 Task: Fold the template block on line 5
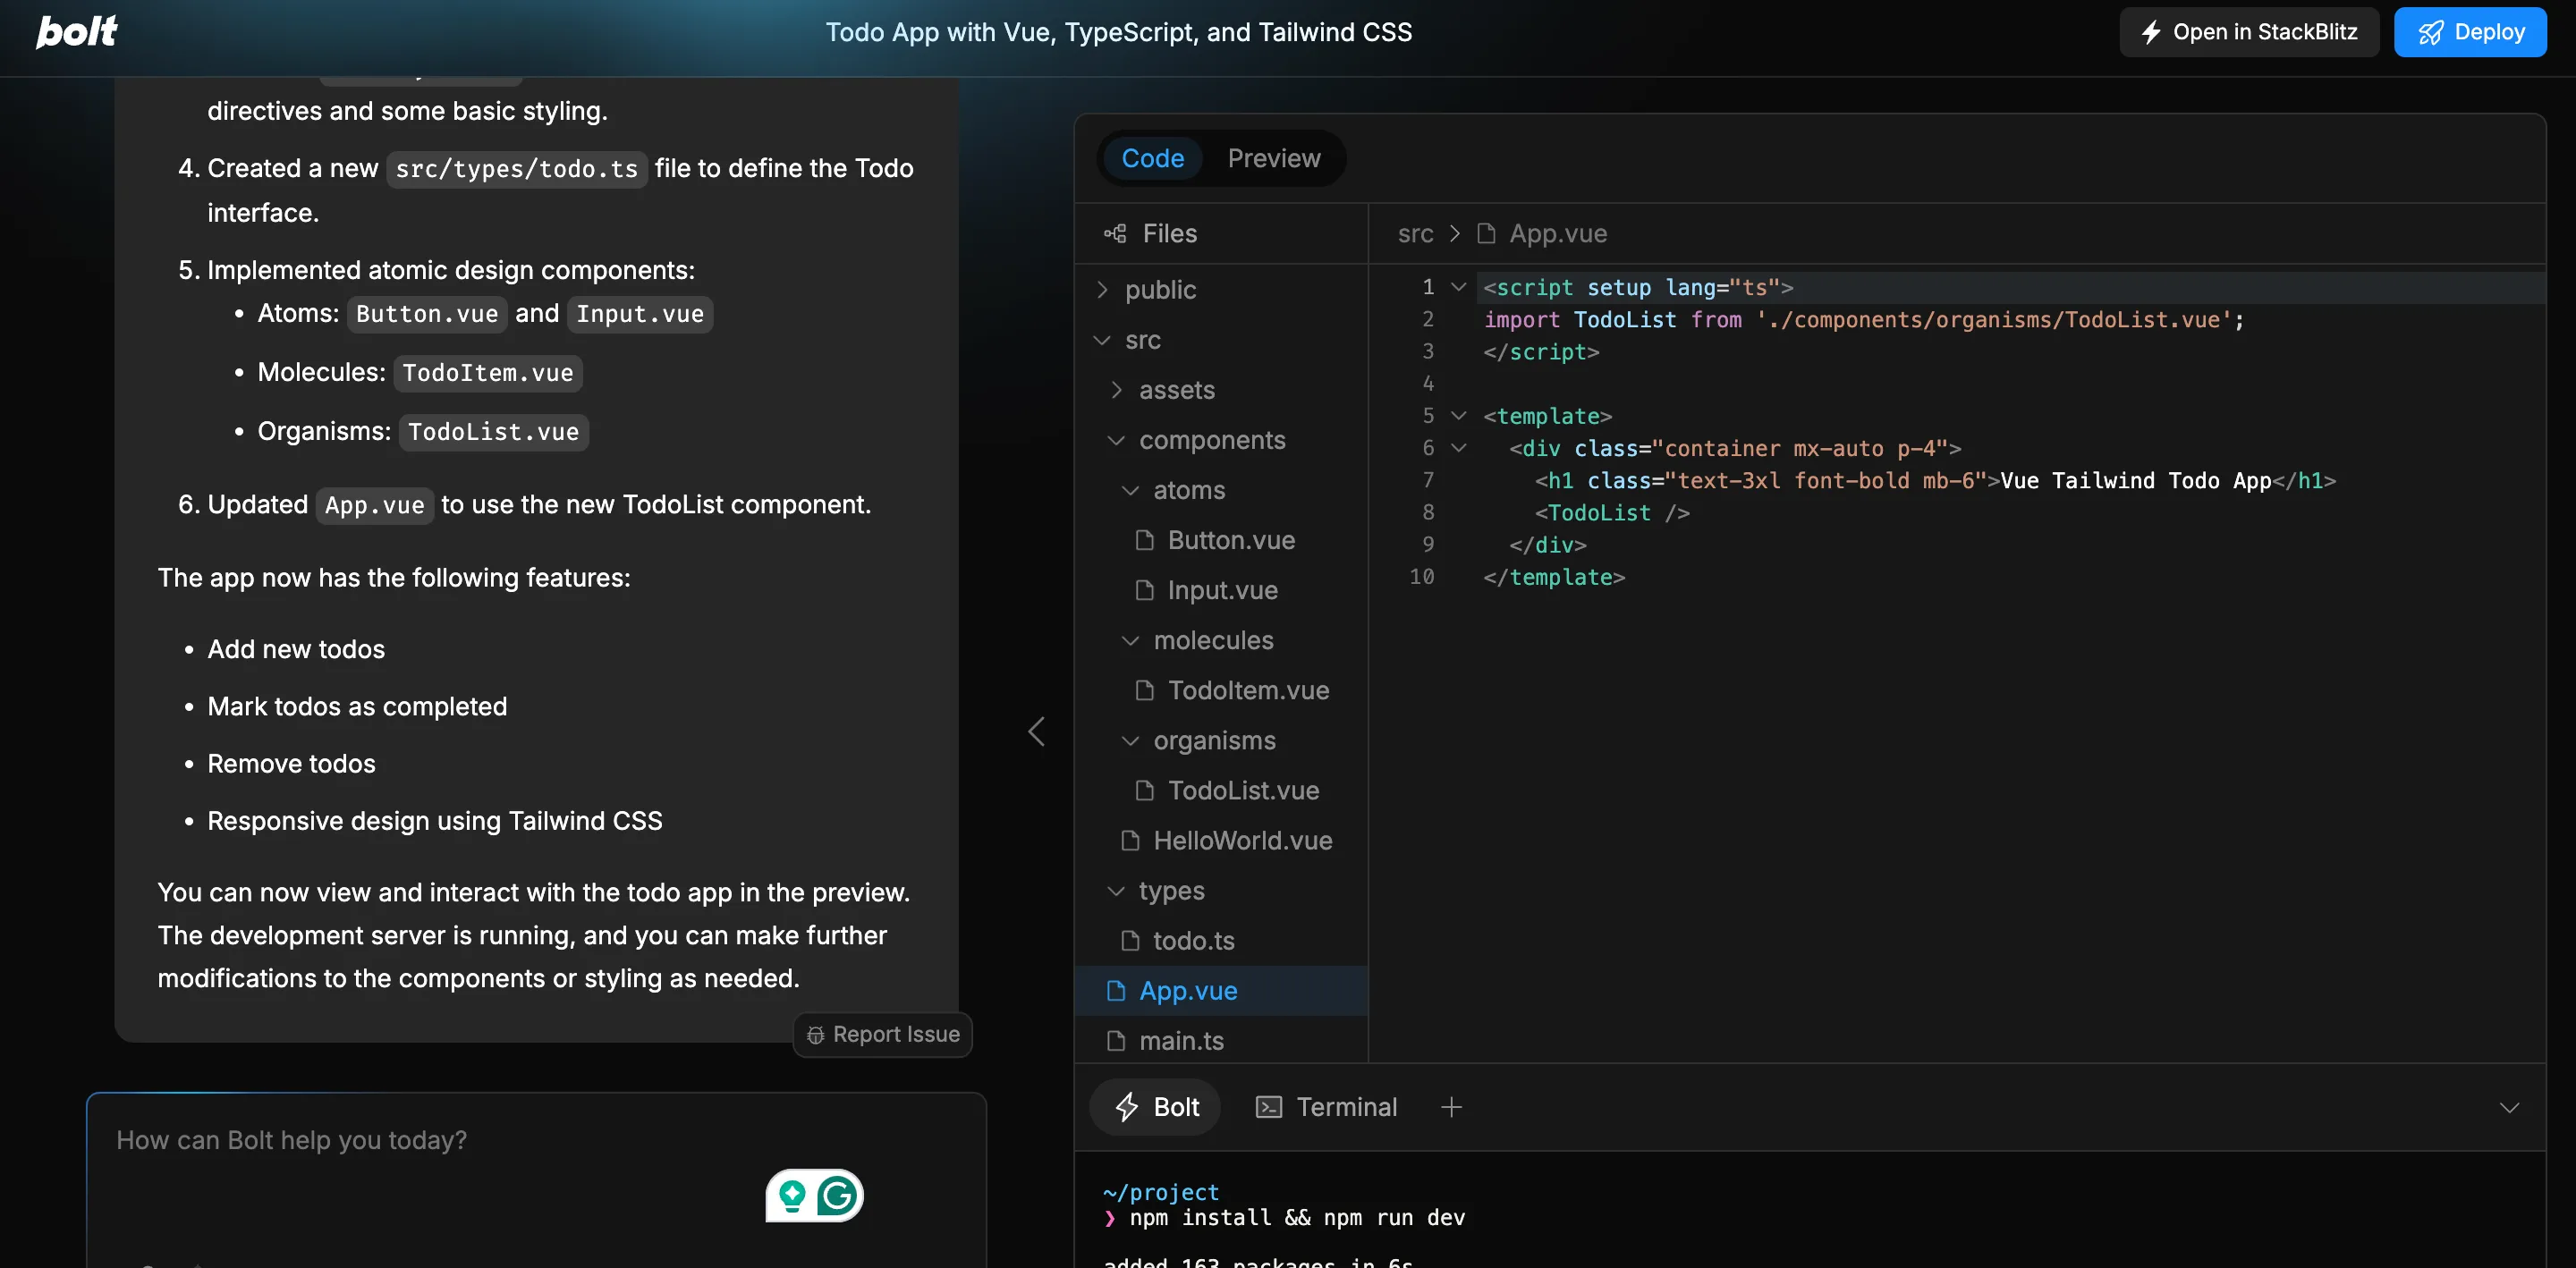[1459, 415]
